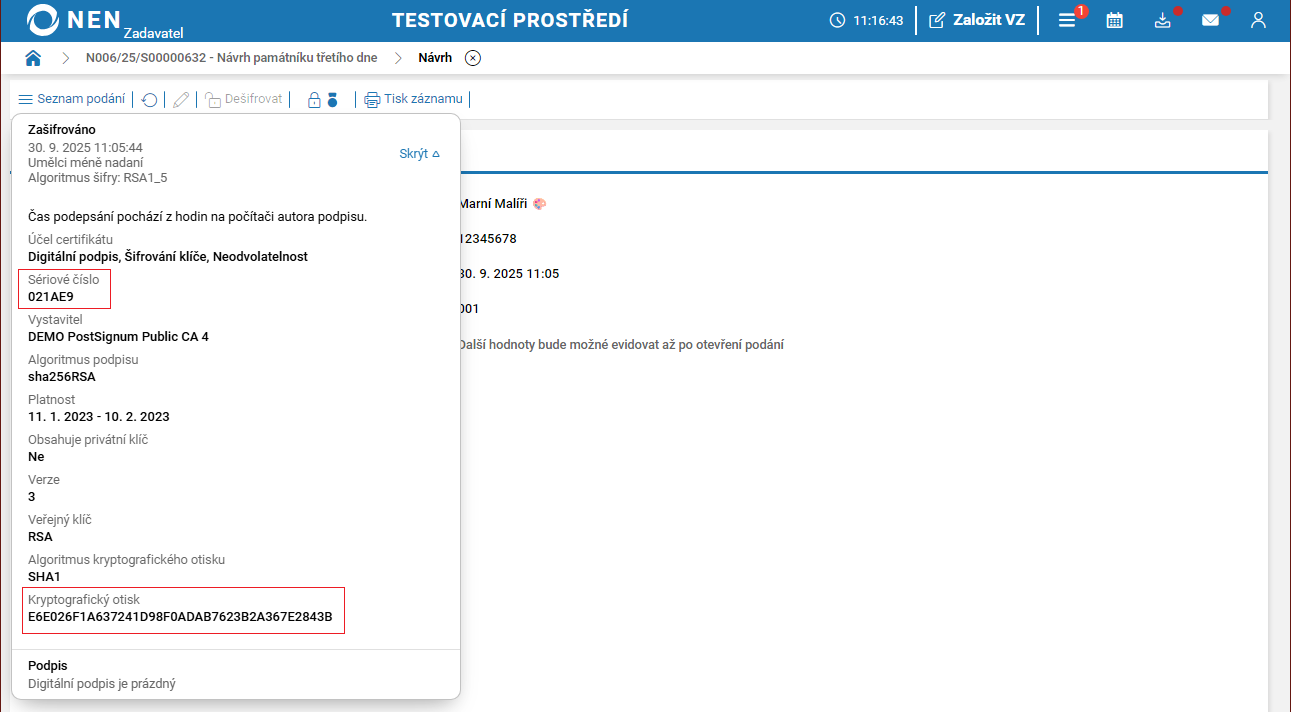Viewport: 1291px width, 712px height.
Task: Go to N006/25/S00000632 breadcrumb link
Action: coord(231,58)
